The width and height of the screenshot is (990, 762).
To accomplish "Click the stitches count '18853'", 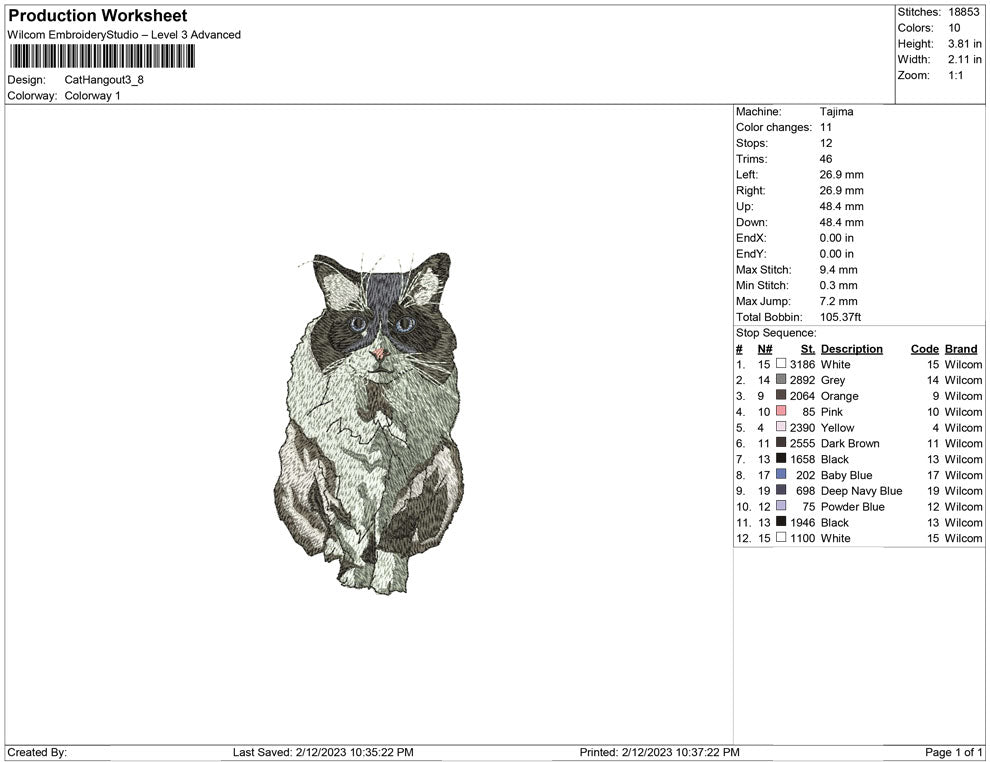I will pyautogui.click(x=964, y=12).
